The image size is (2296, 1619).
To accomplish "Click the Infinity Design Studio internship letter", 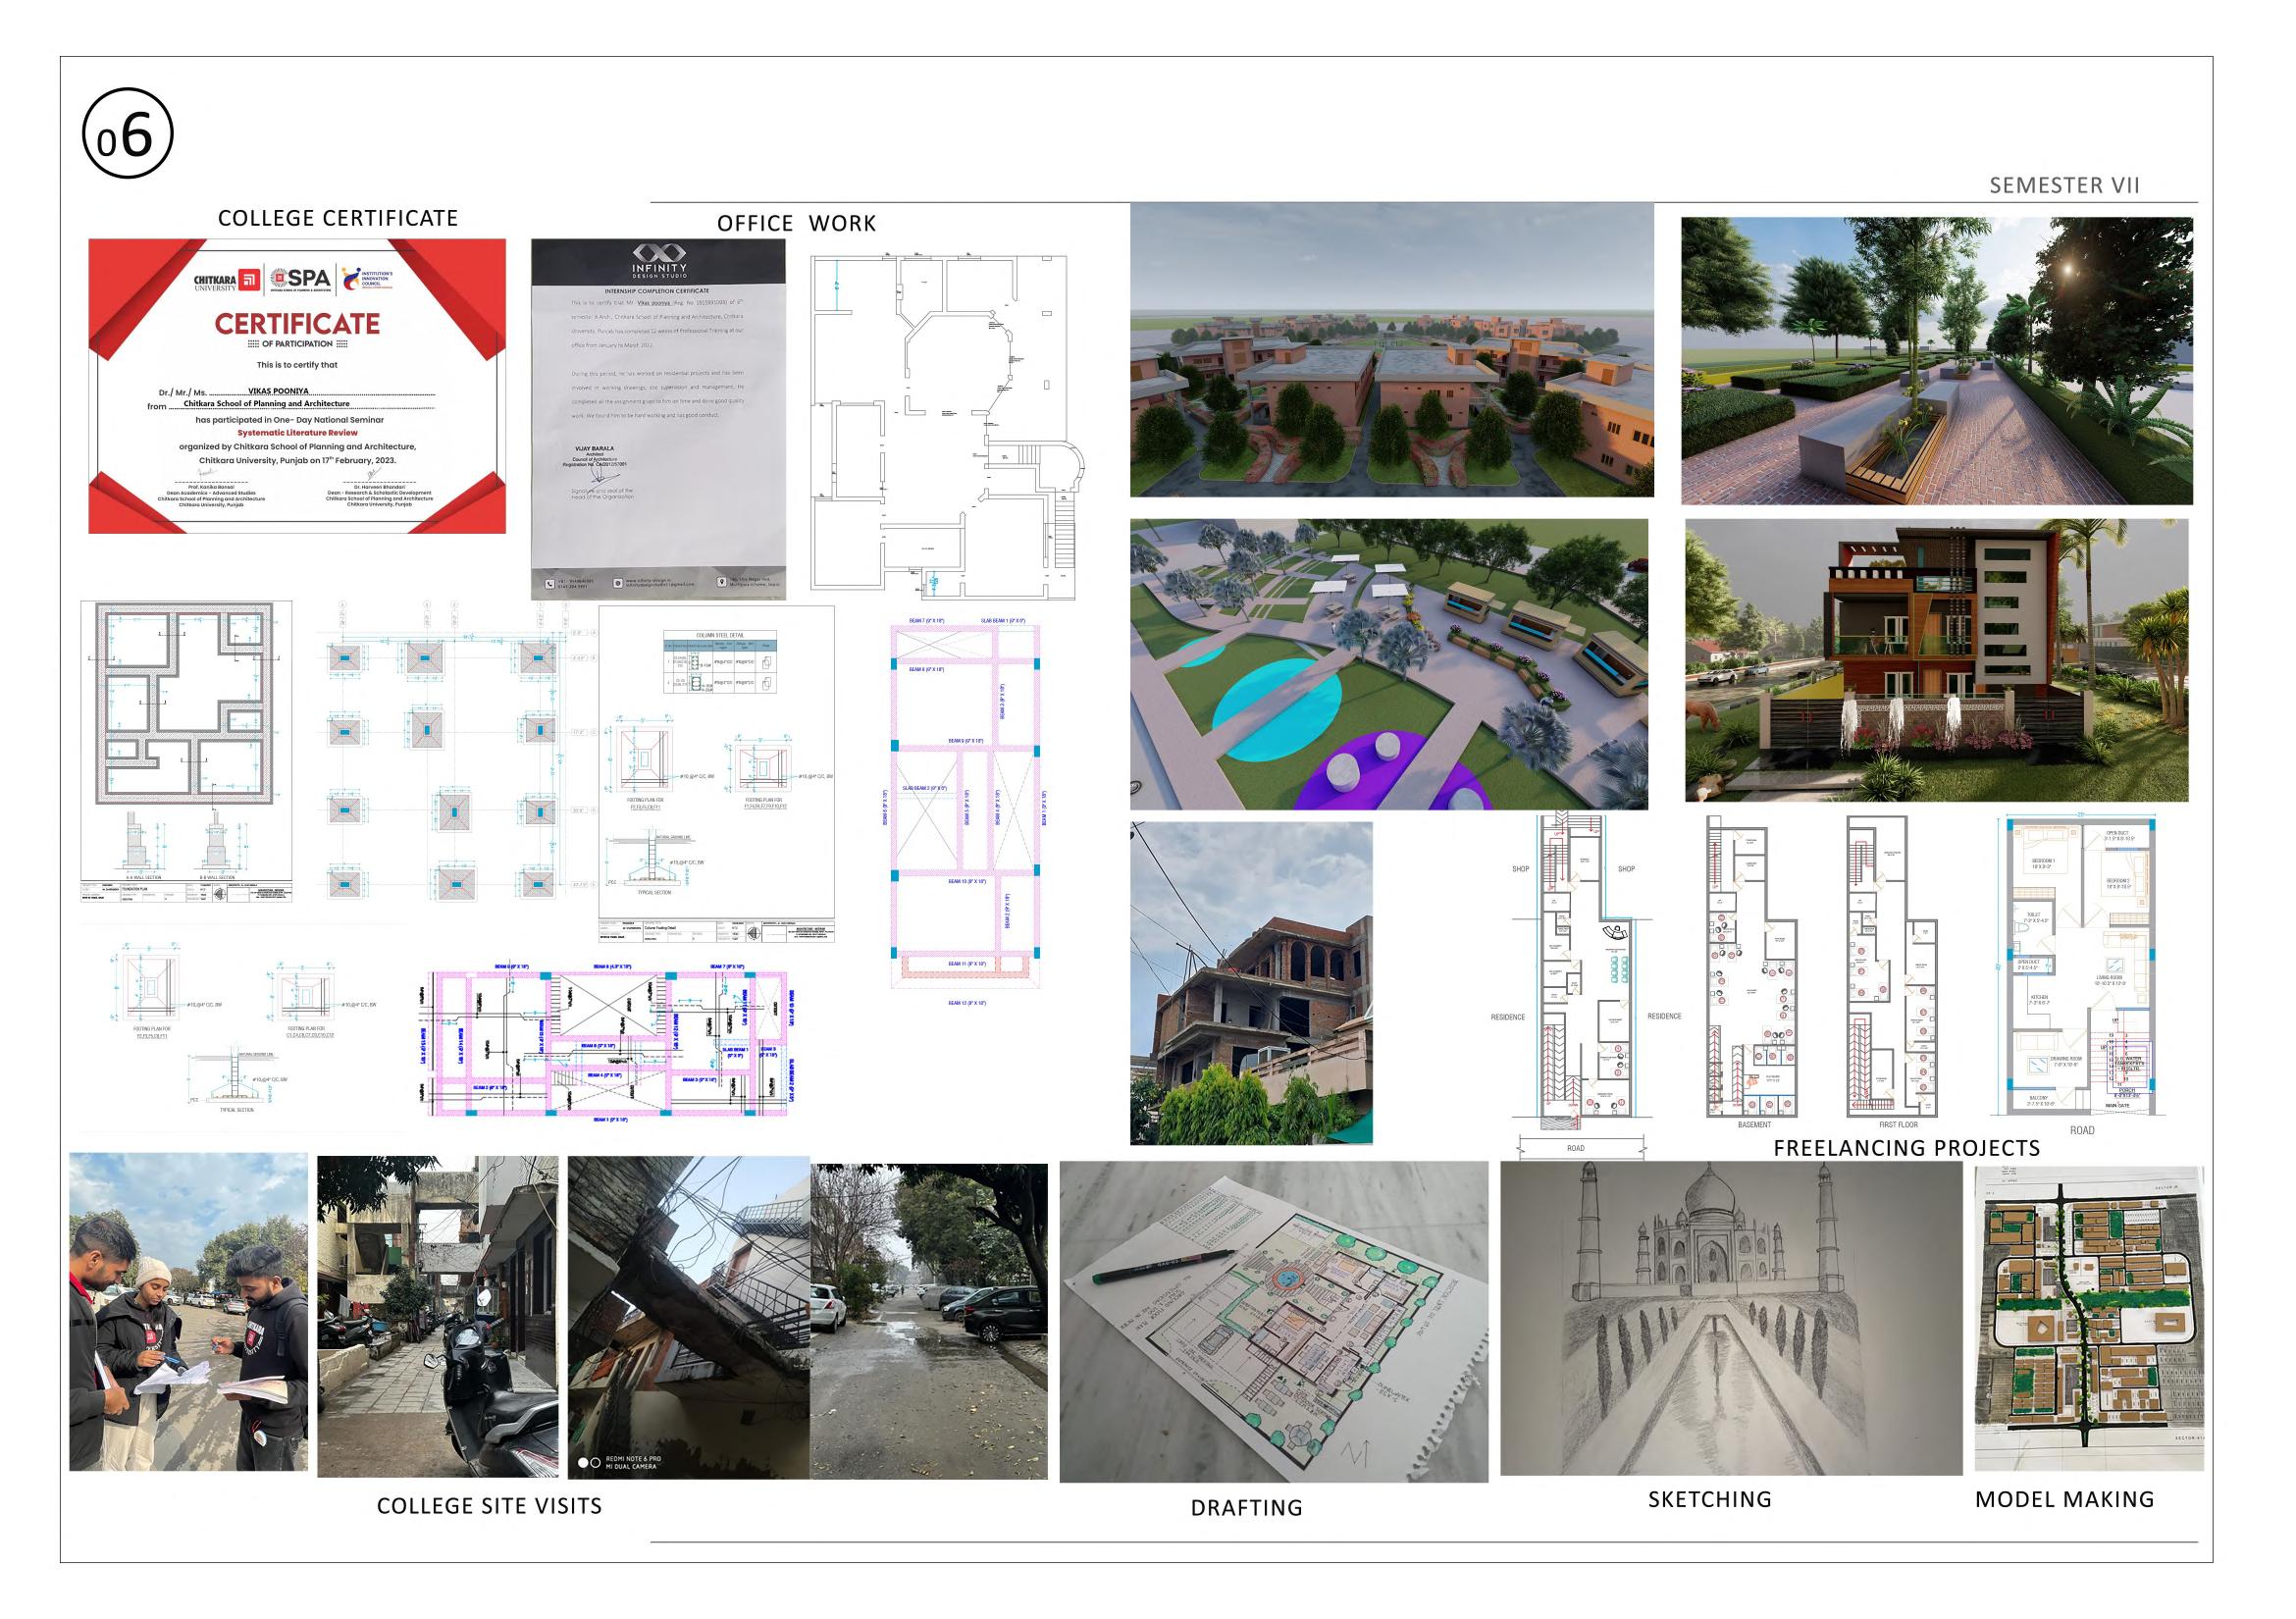I will click(658, 419).
